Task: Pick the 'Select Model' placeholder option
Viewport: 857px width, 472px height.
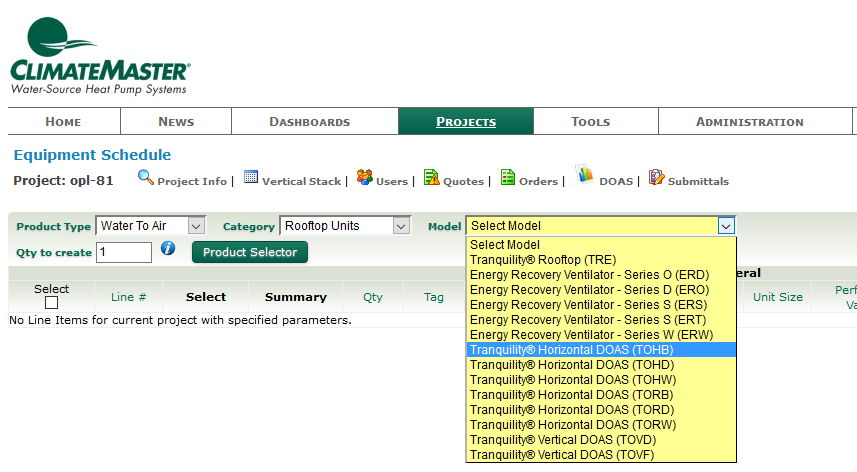Action: (x=601, y=245)
